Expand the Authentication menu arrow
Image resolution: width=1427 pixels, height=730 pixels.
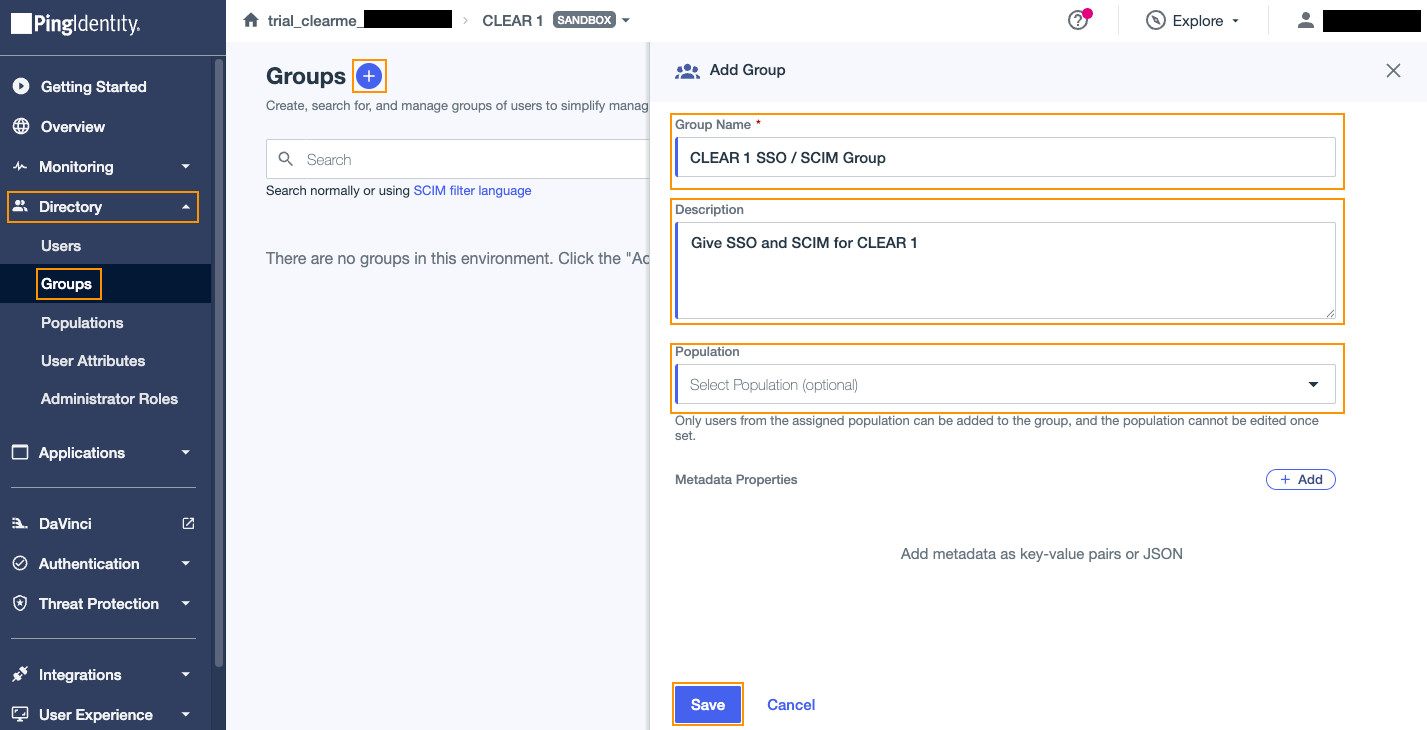[x=186, y=564]
